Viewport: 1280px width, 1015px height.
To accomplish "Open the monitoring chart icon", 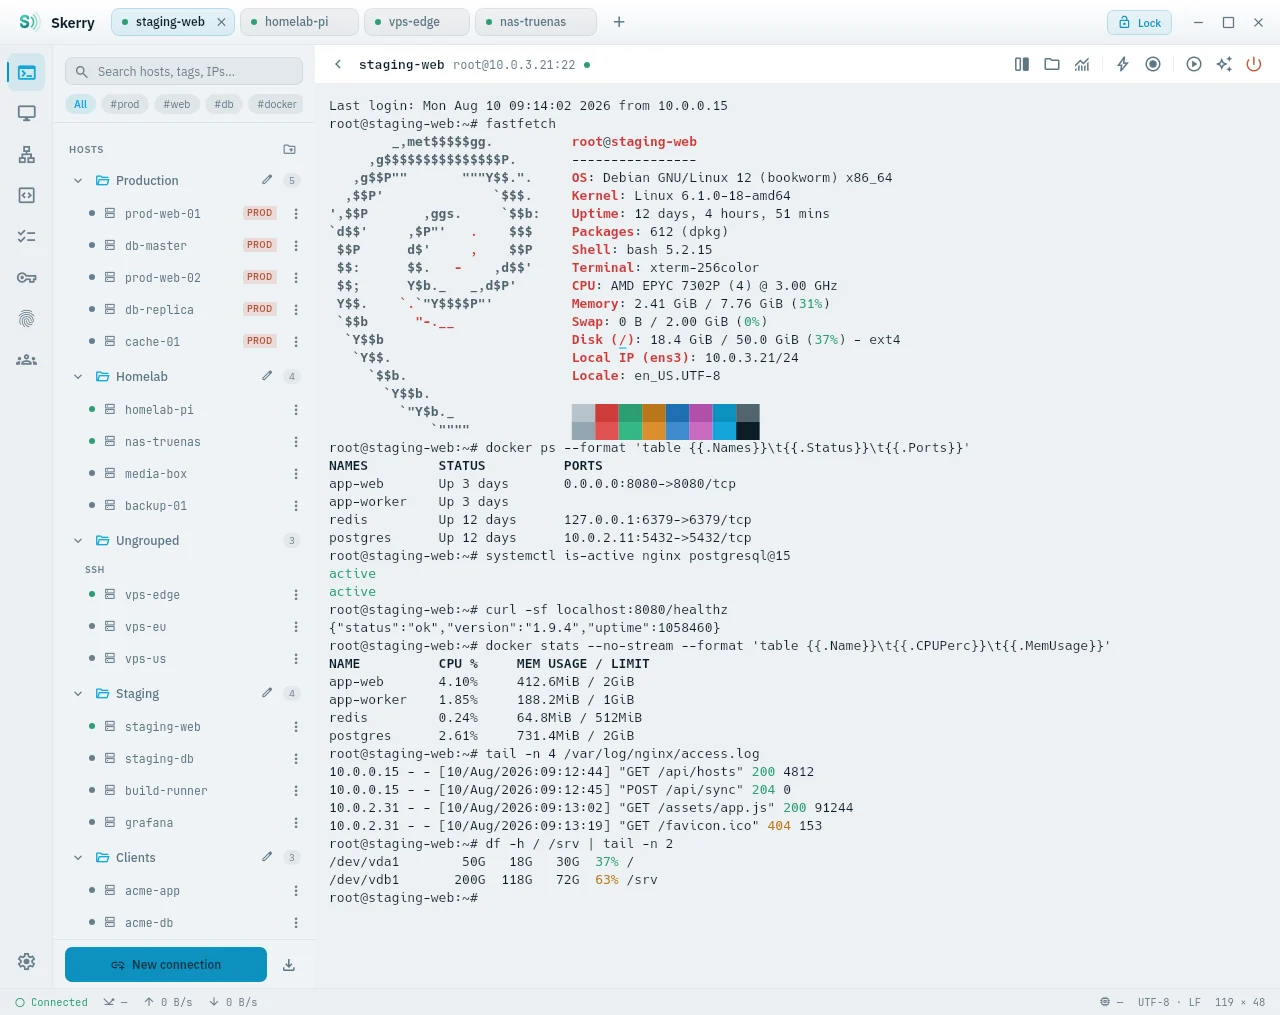I will 1082,64.
